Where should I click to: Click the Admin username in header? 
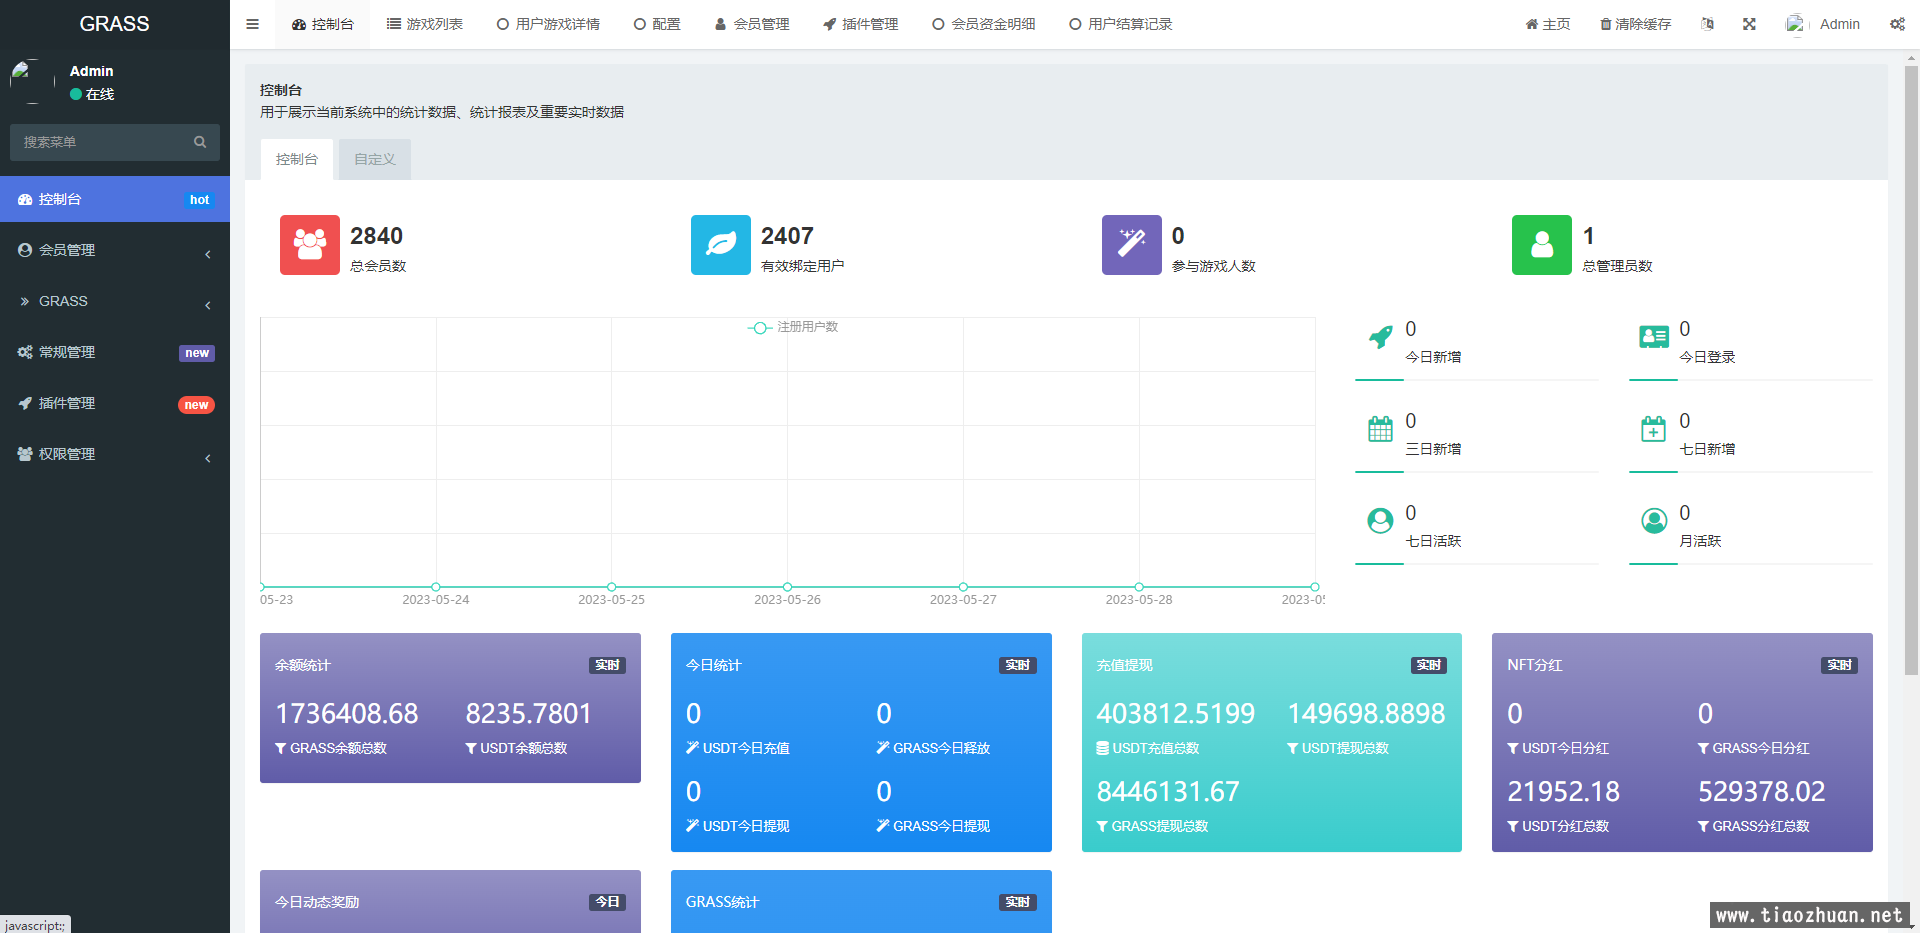tap(1840, 24)
